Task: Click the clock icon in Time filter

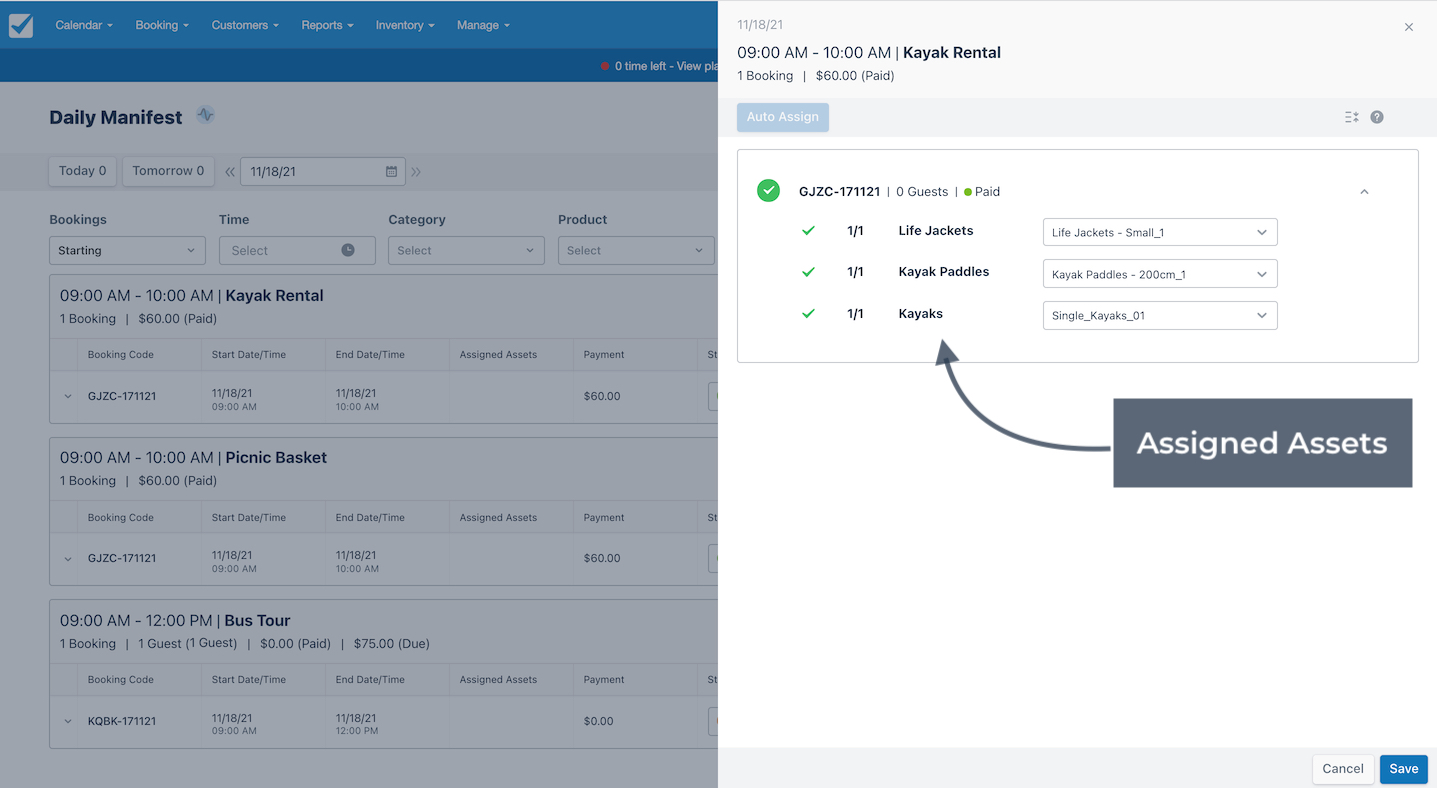Action: 348,250
